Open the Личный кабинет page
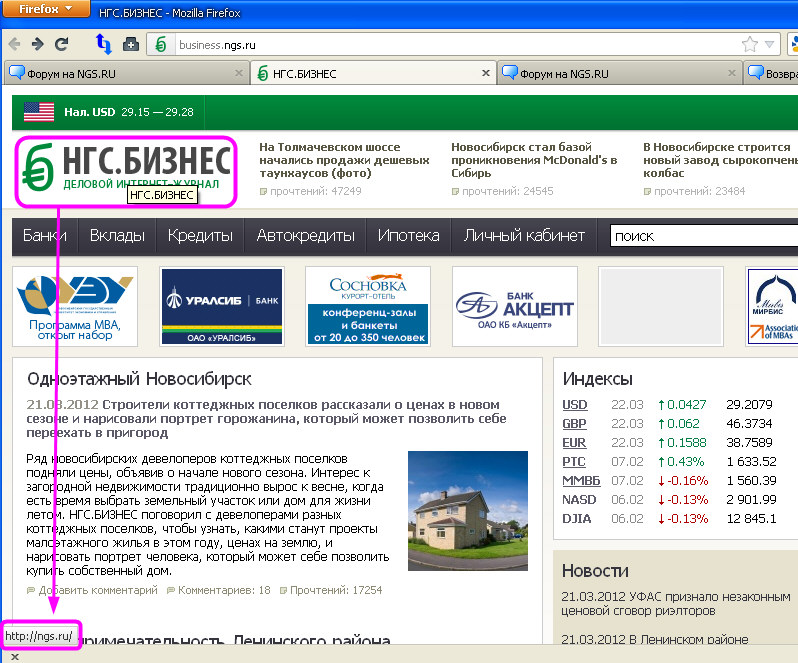 click(x=524, y=236)
